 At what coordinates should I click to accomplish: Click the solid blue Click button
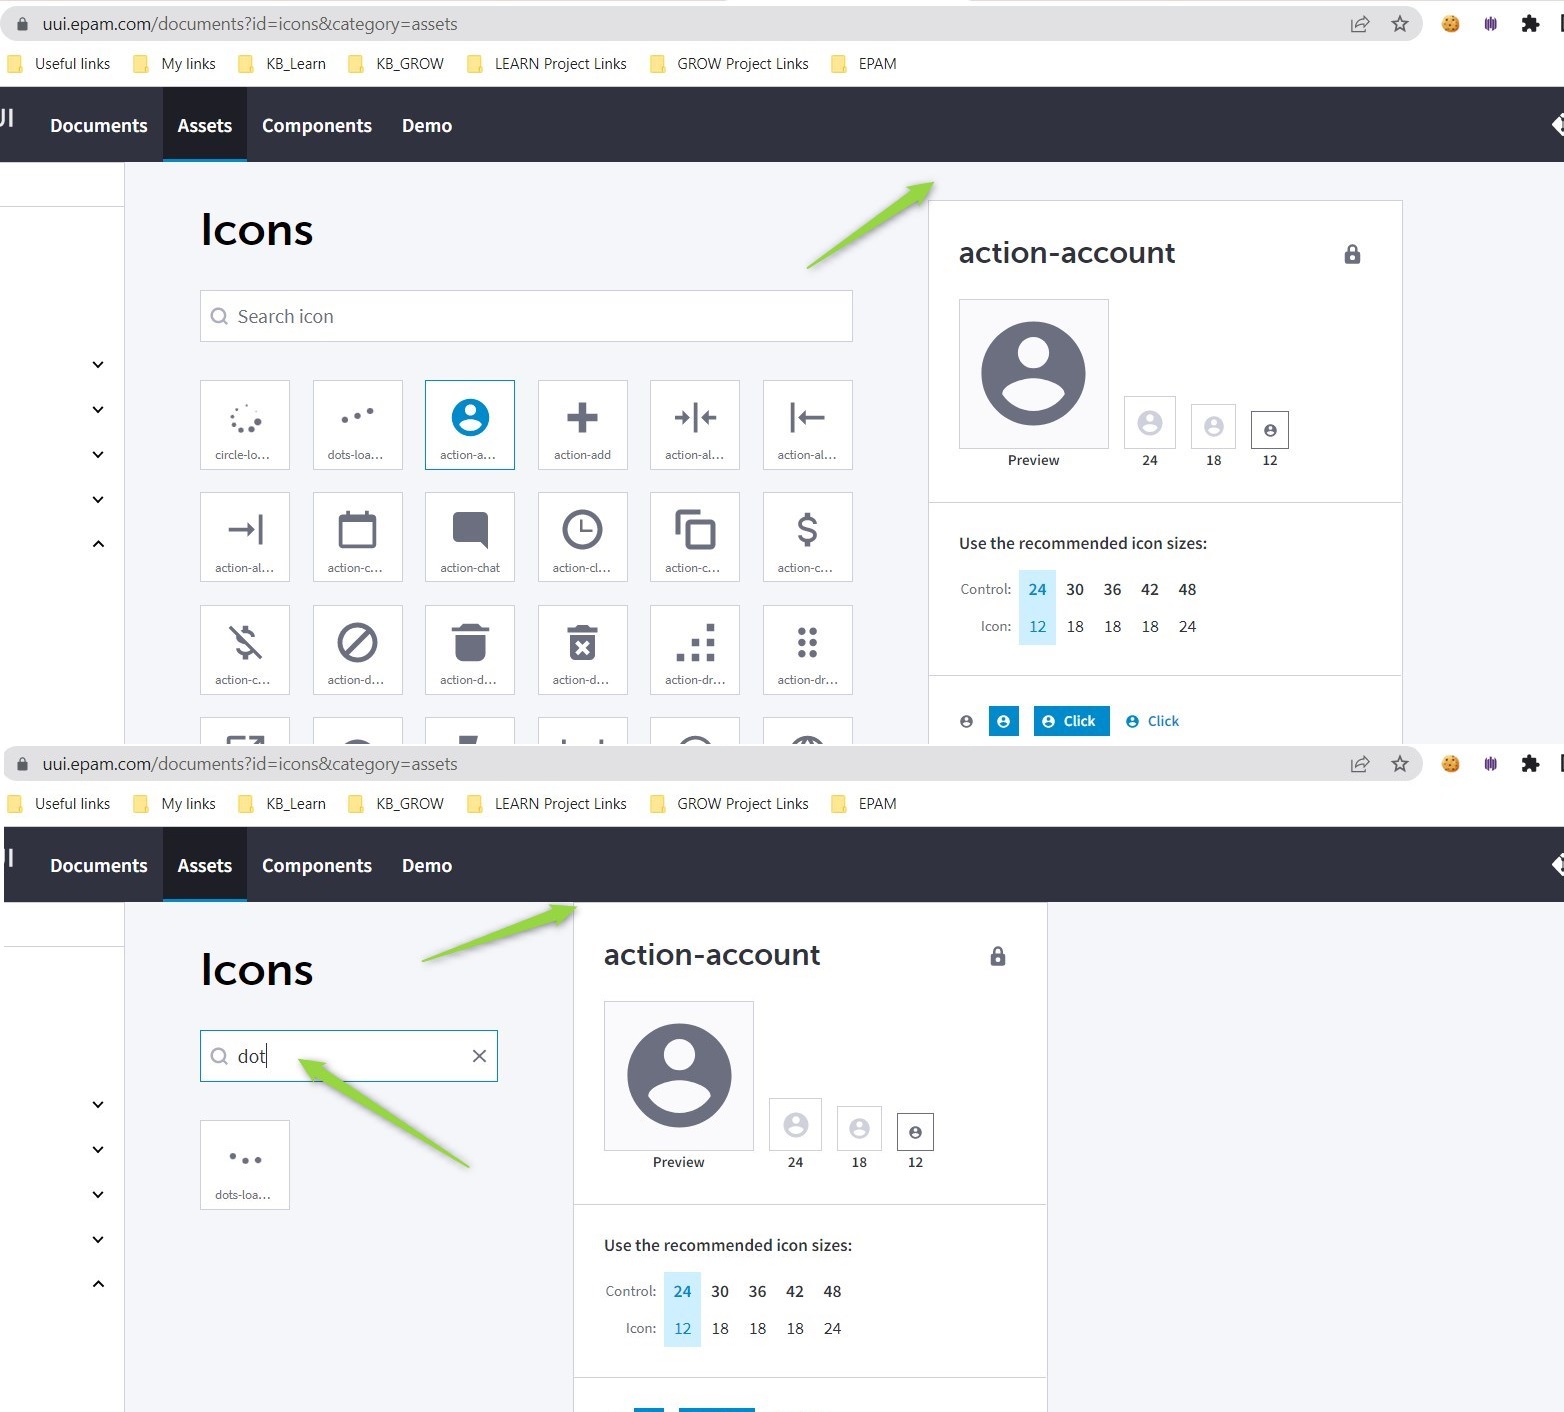coord(1072,721)
